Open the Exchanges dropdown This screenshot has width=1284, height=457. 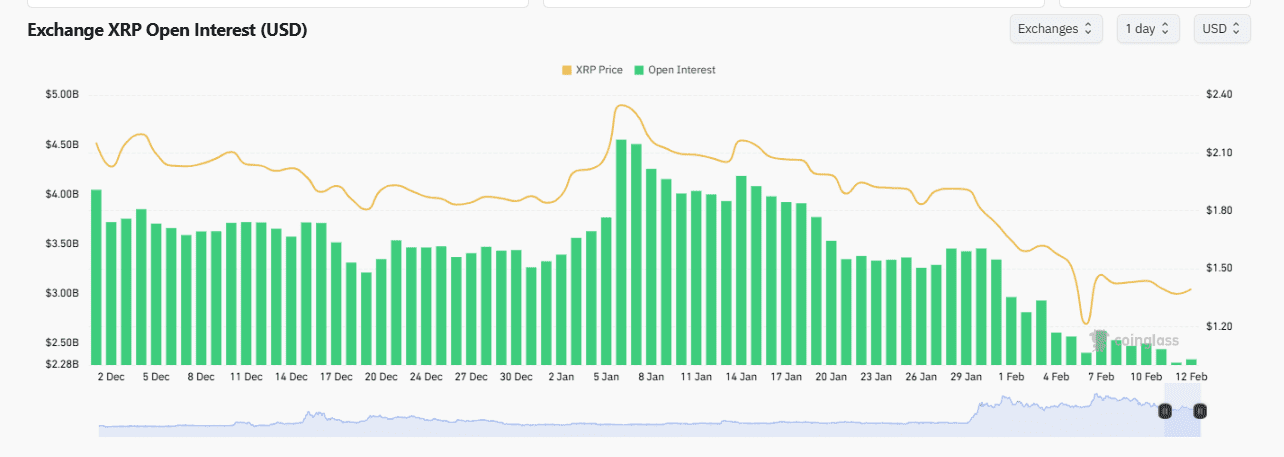point(1056,29)
